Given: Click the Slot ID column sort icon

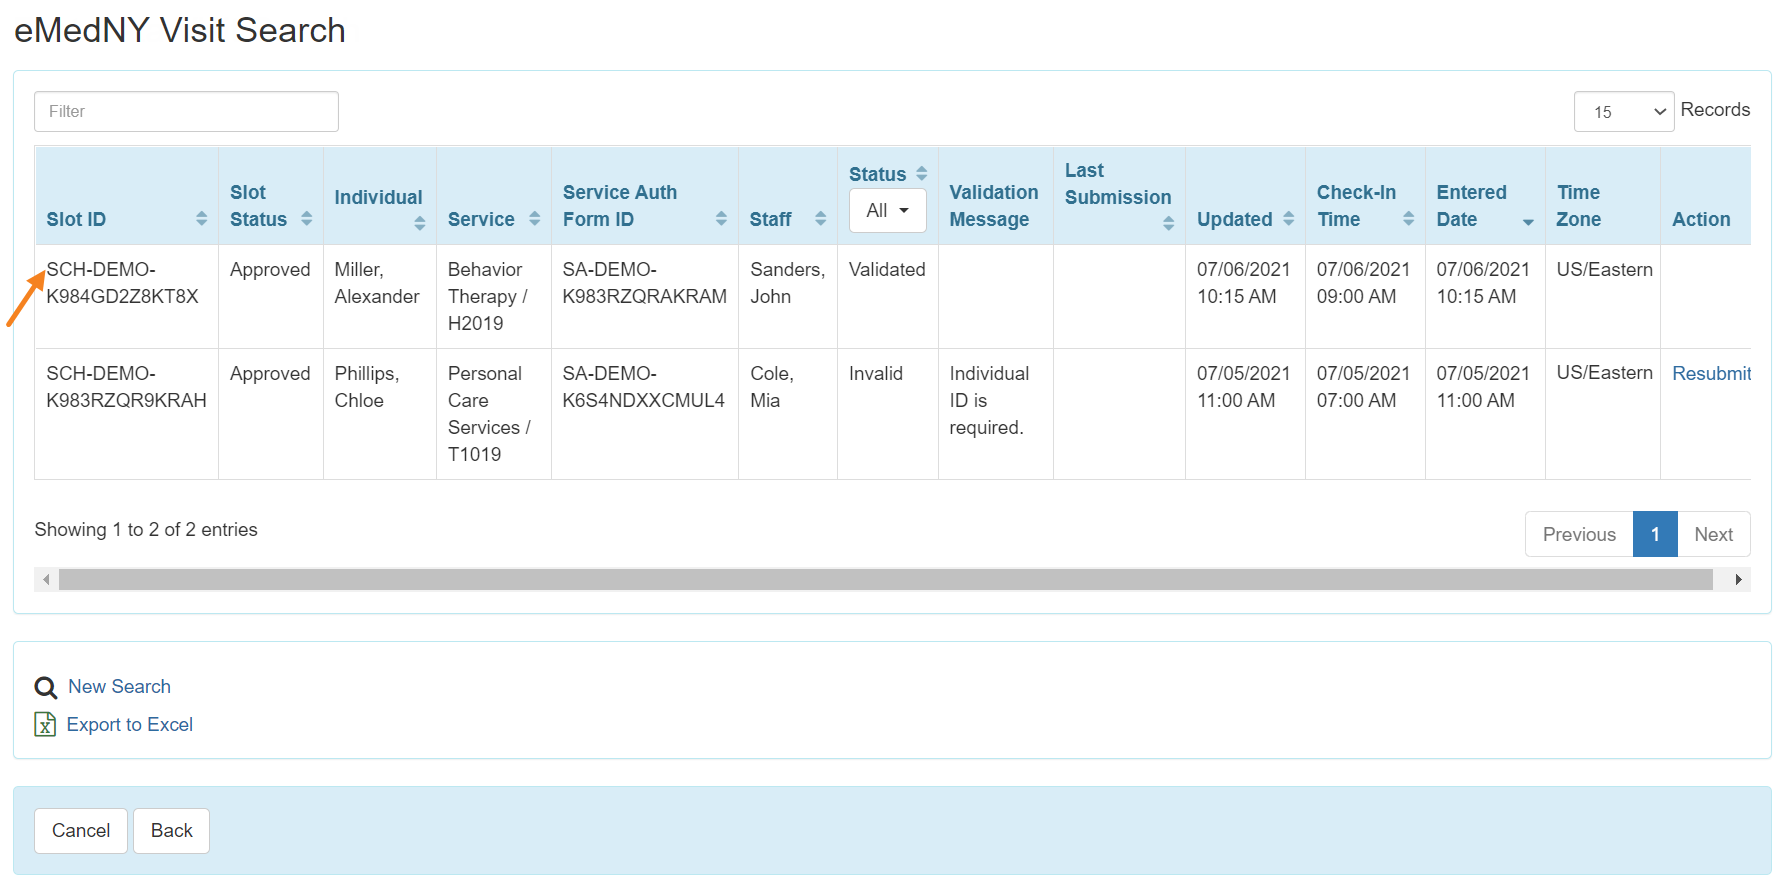Looking at the screenshot, I should [x=201, y=219].
